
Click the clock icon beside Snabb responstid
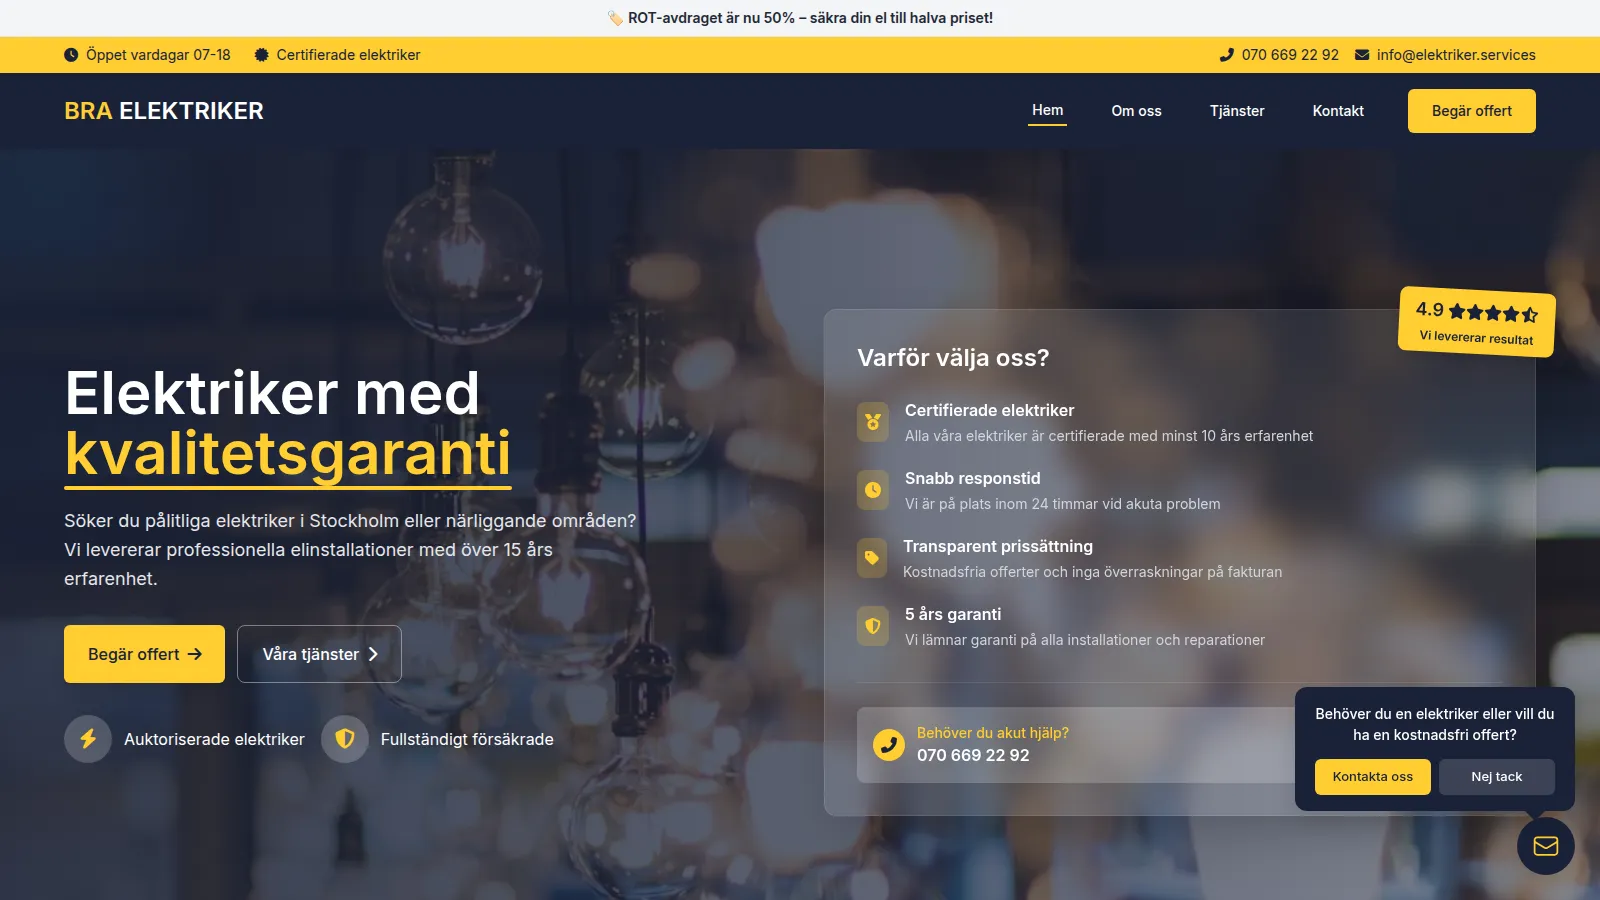coord(873,490)
